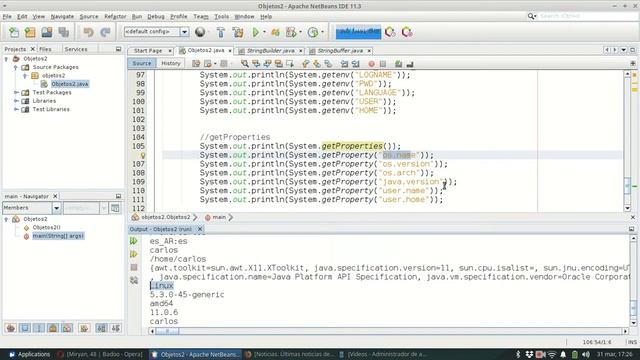This screenshot has height=360, width=640.
Task: Click the Open Project toolbar icon
Action: (x=47, y=32)
